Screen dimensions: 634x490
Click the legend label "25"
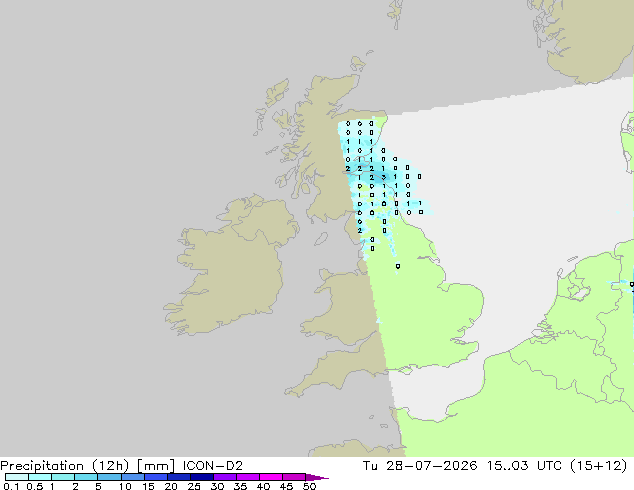(194, 486)
